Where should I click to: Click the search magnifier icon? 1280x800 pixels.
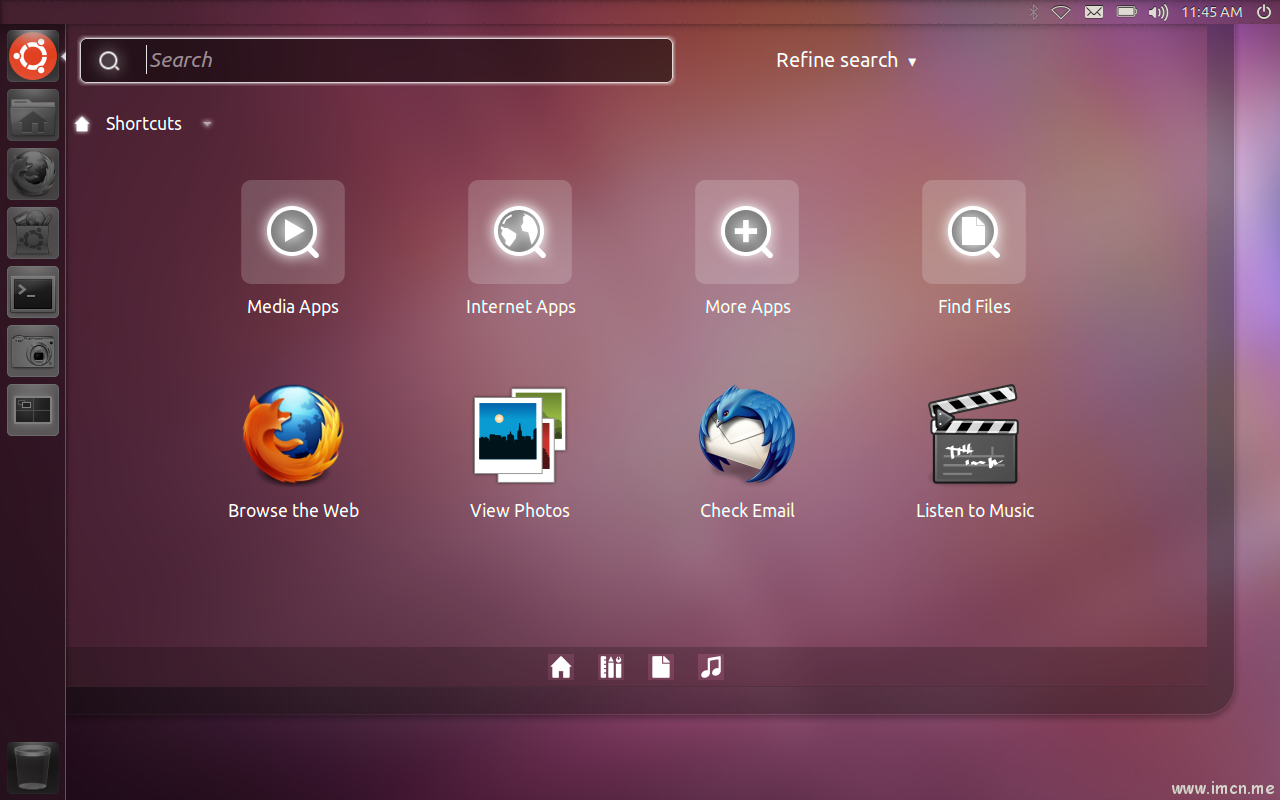pyautogui.click(x=109, y=61)
